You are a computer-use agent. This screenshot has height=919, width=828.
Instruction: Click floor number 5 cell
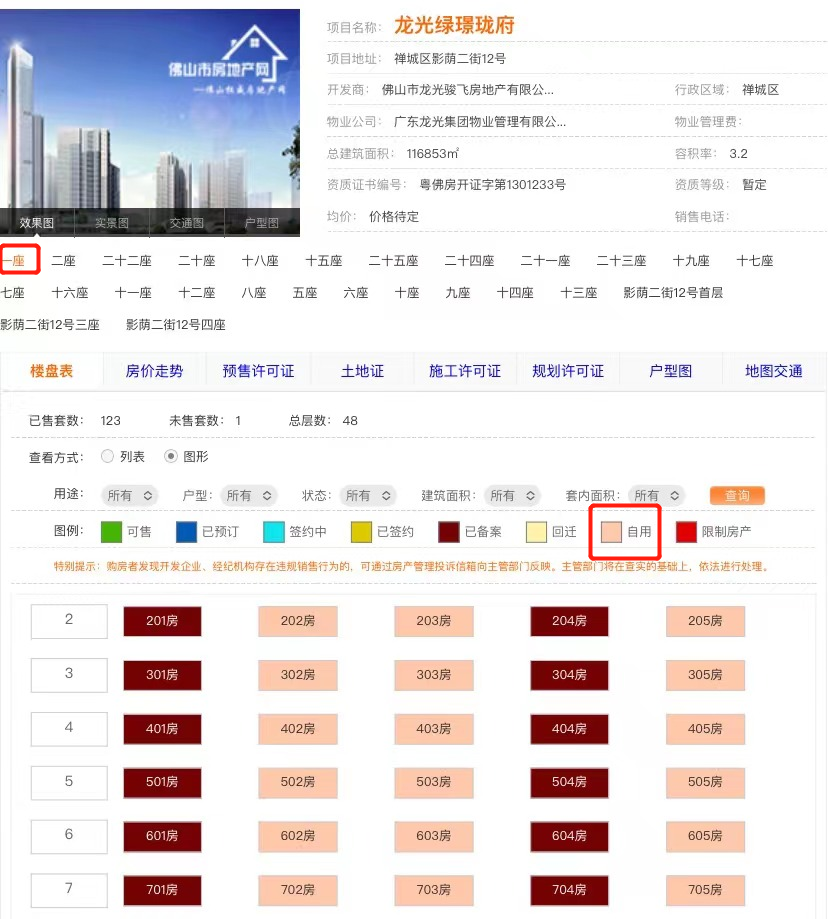69,782
